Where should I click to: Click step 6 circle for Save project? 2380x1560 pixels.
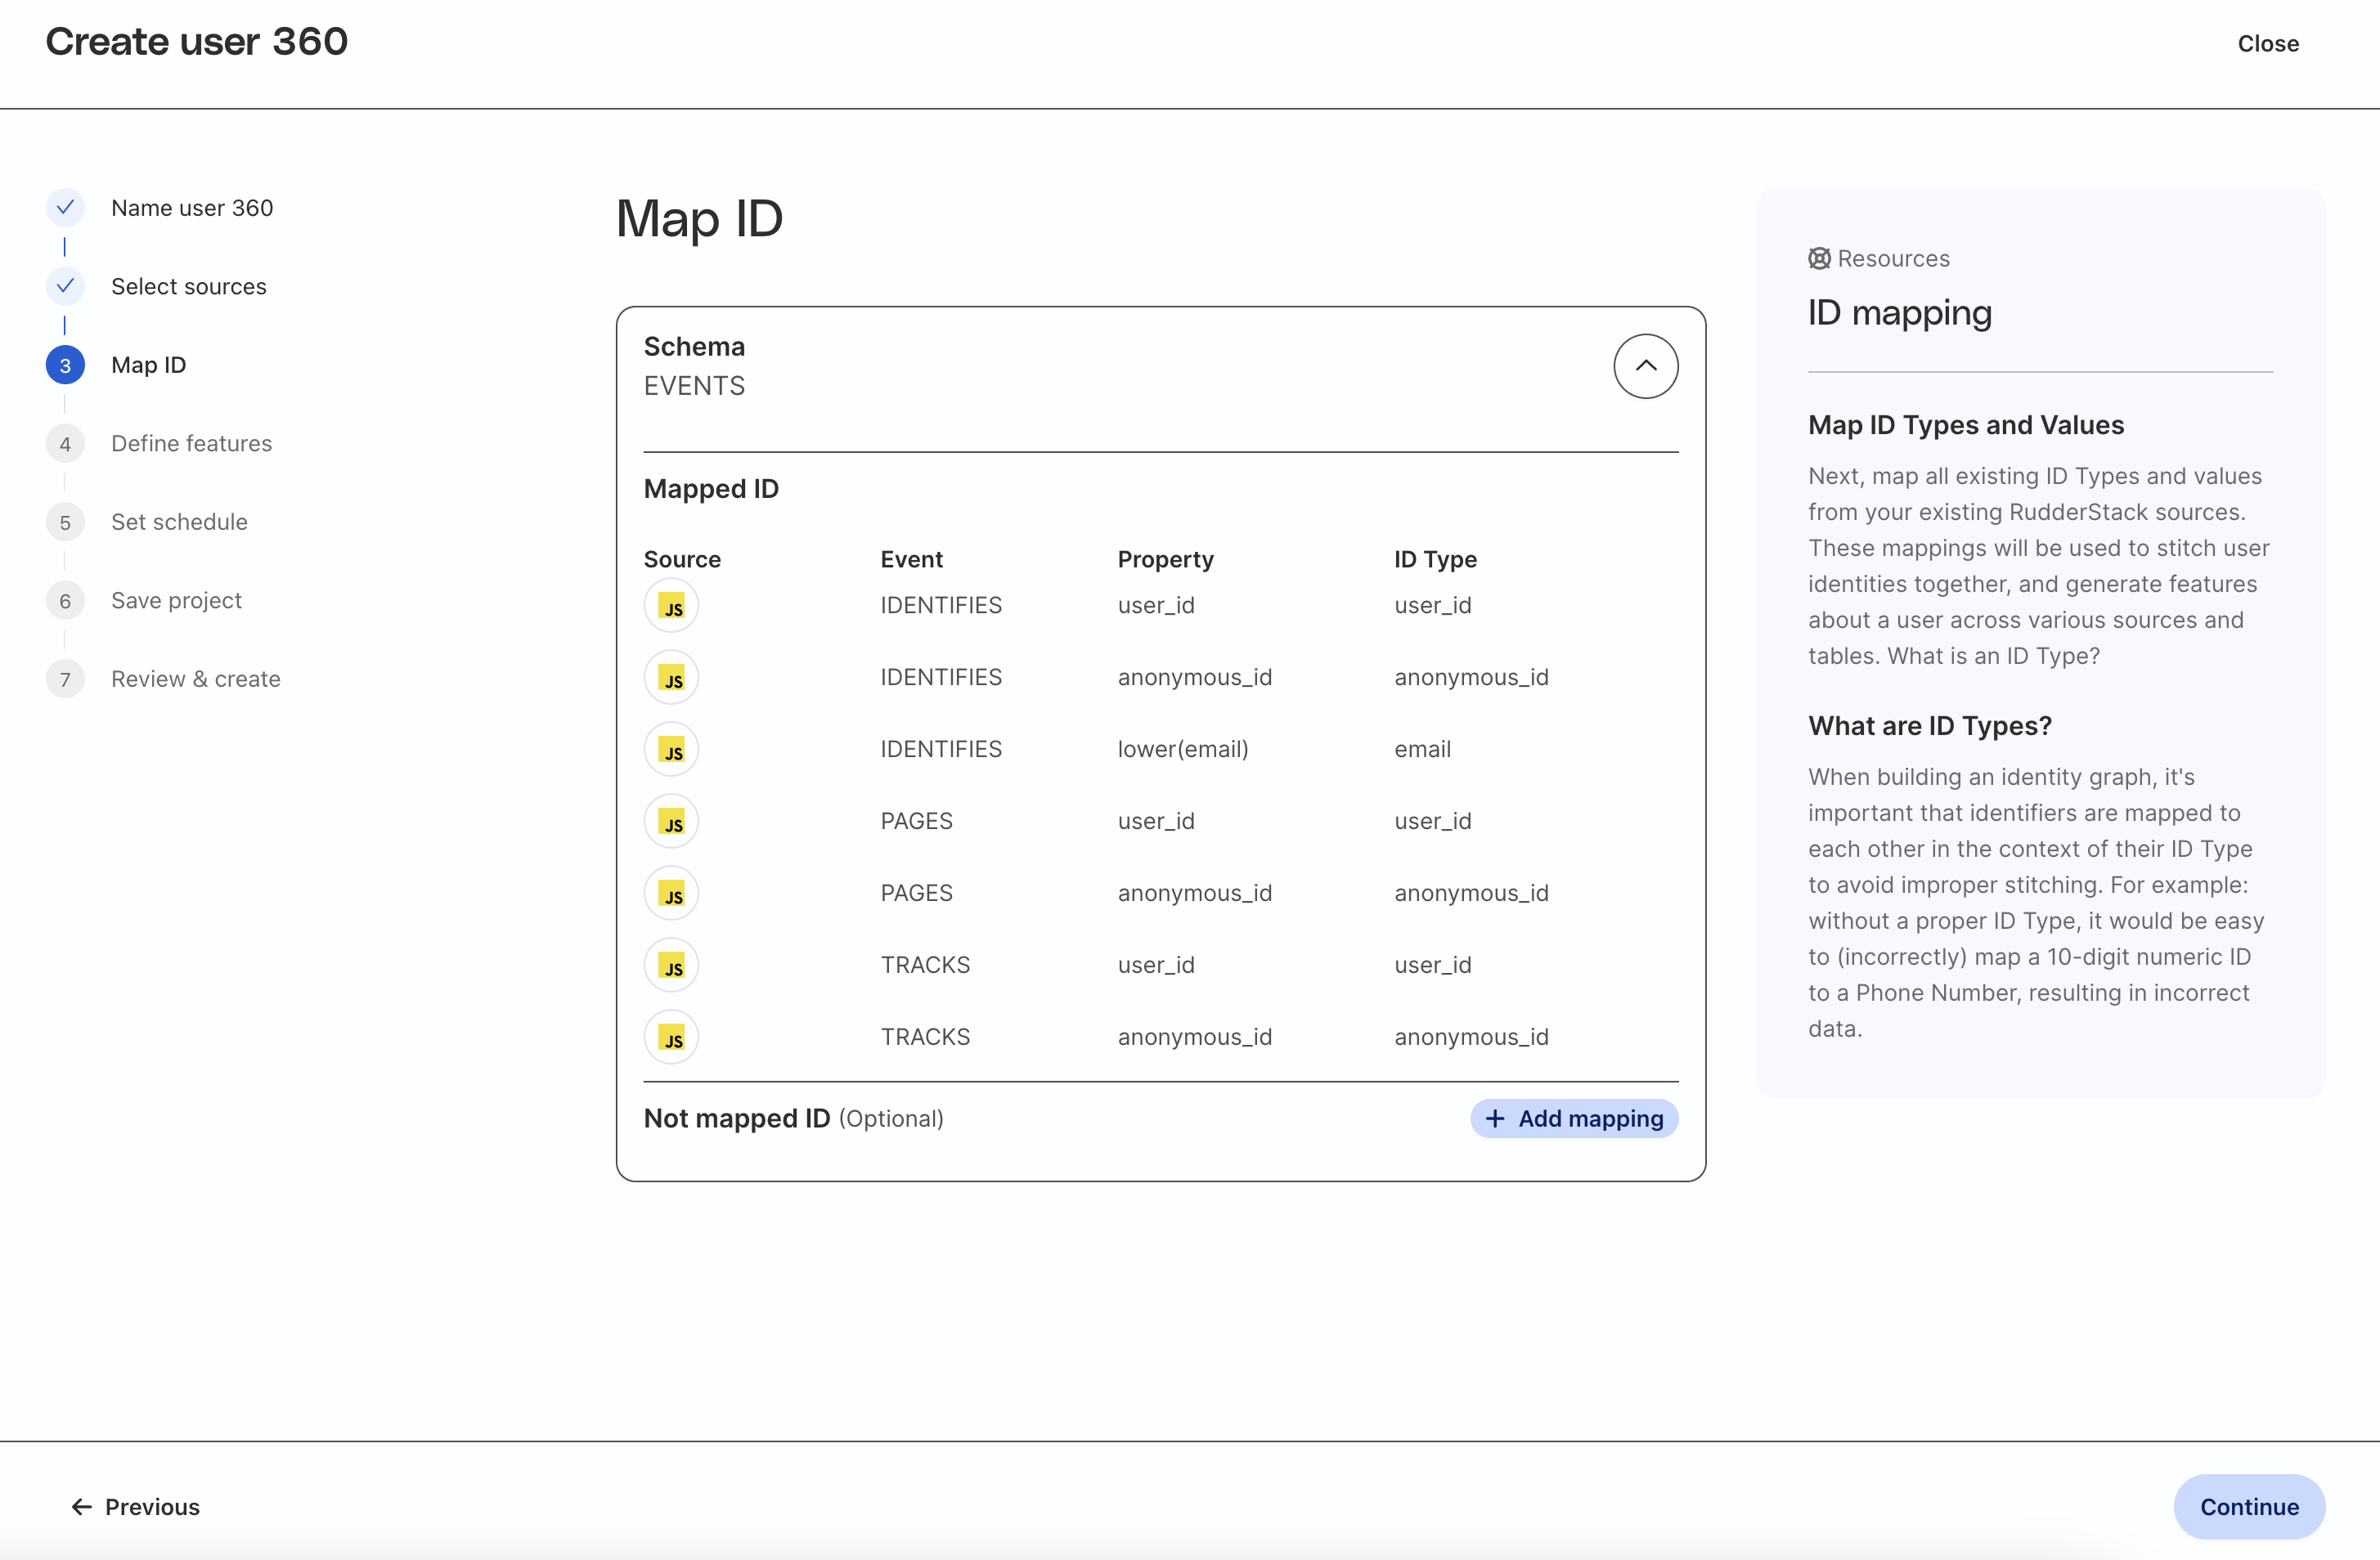tap(65, 601)
